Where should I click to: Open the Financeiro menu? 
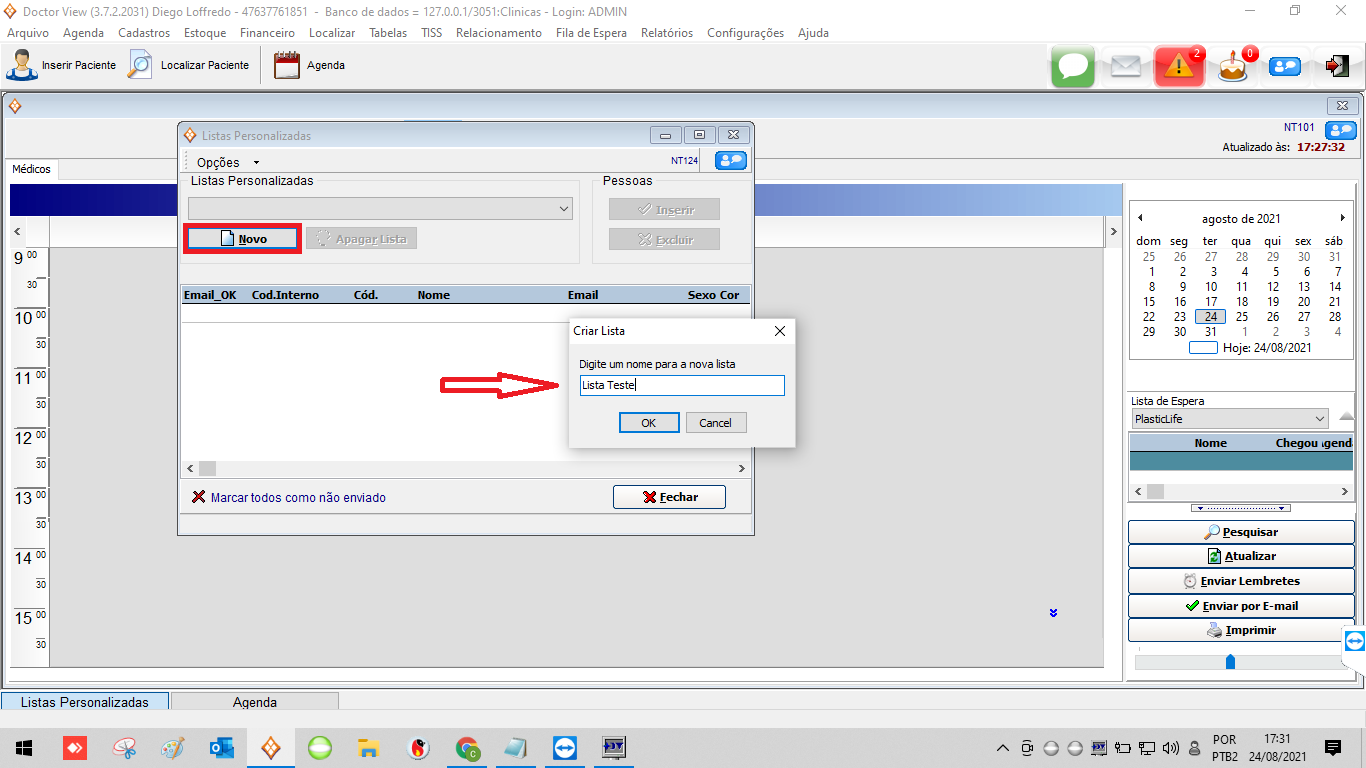point(267,33)
